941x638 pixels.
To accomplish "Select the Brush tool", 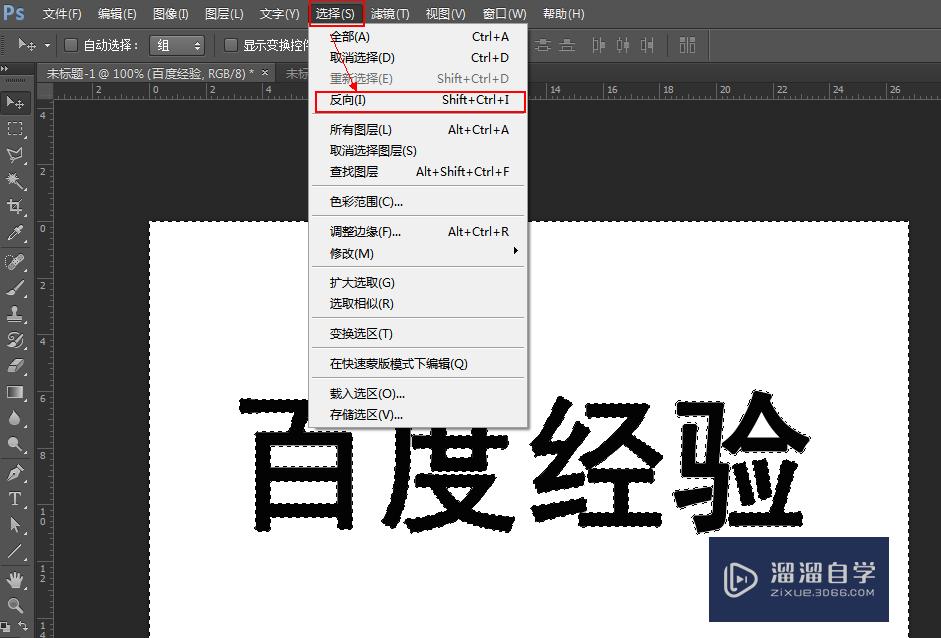I will tap(15, 289).
